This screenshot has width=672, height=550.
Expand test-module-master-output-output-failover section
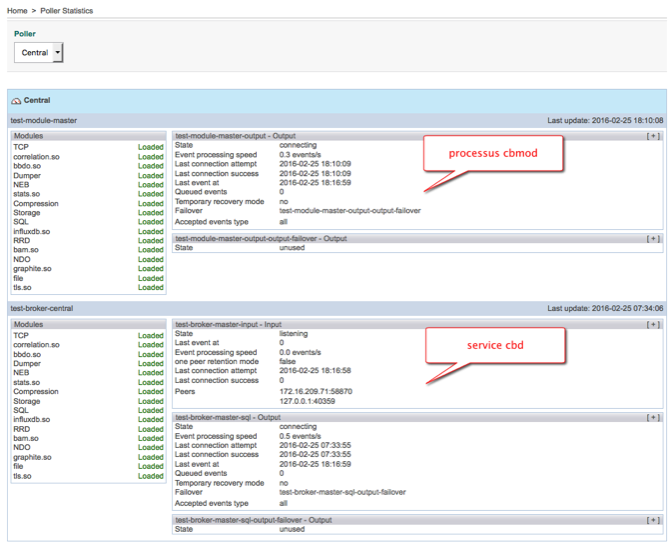click(653, 239)
